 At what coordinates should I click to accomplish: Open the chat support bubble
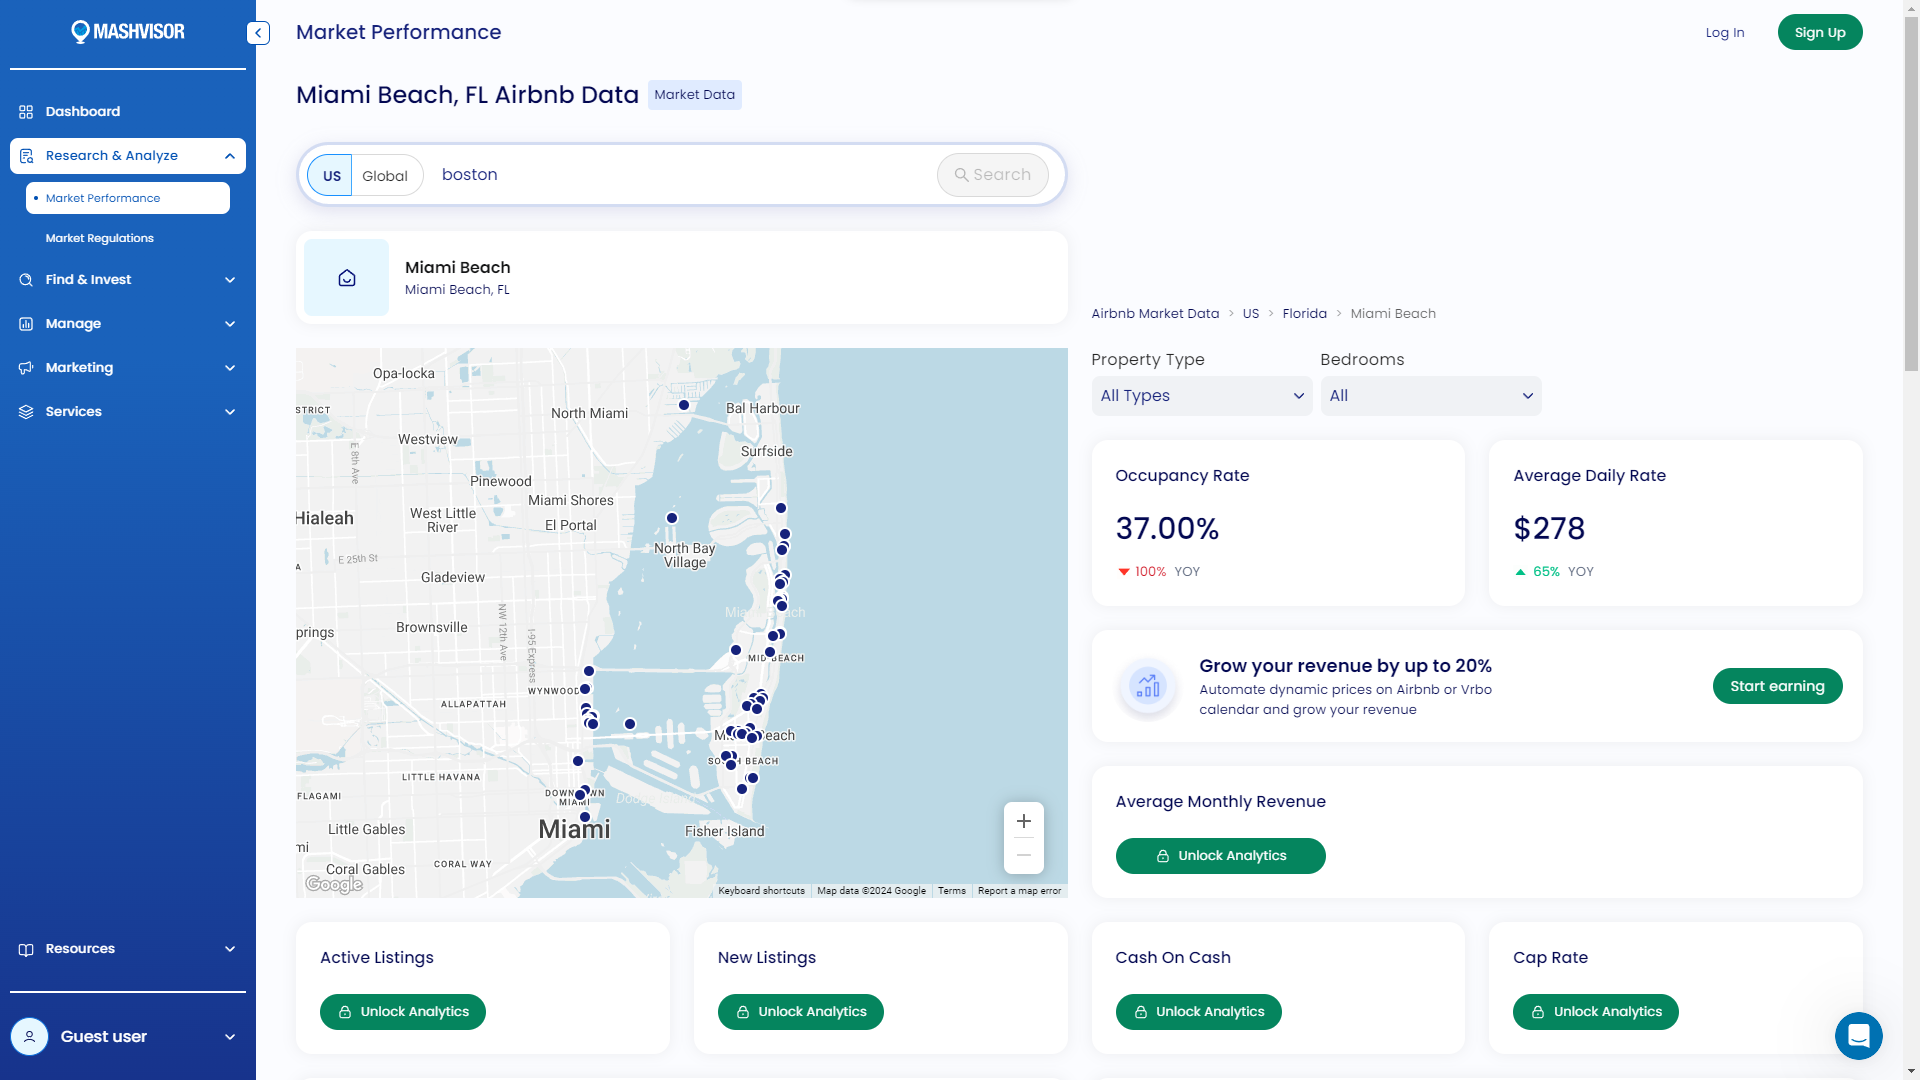coord(1859,1036)
